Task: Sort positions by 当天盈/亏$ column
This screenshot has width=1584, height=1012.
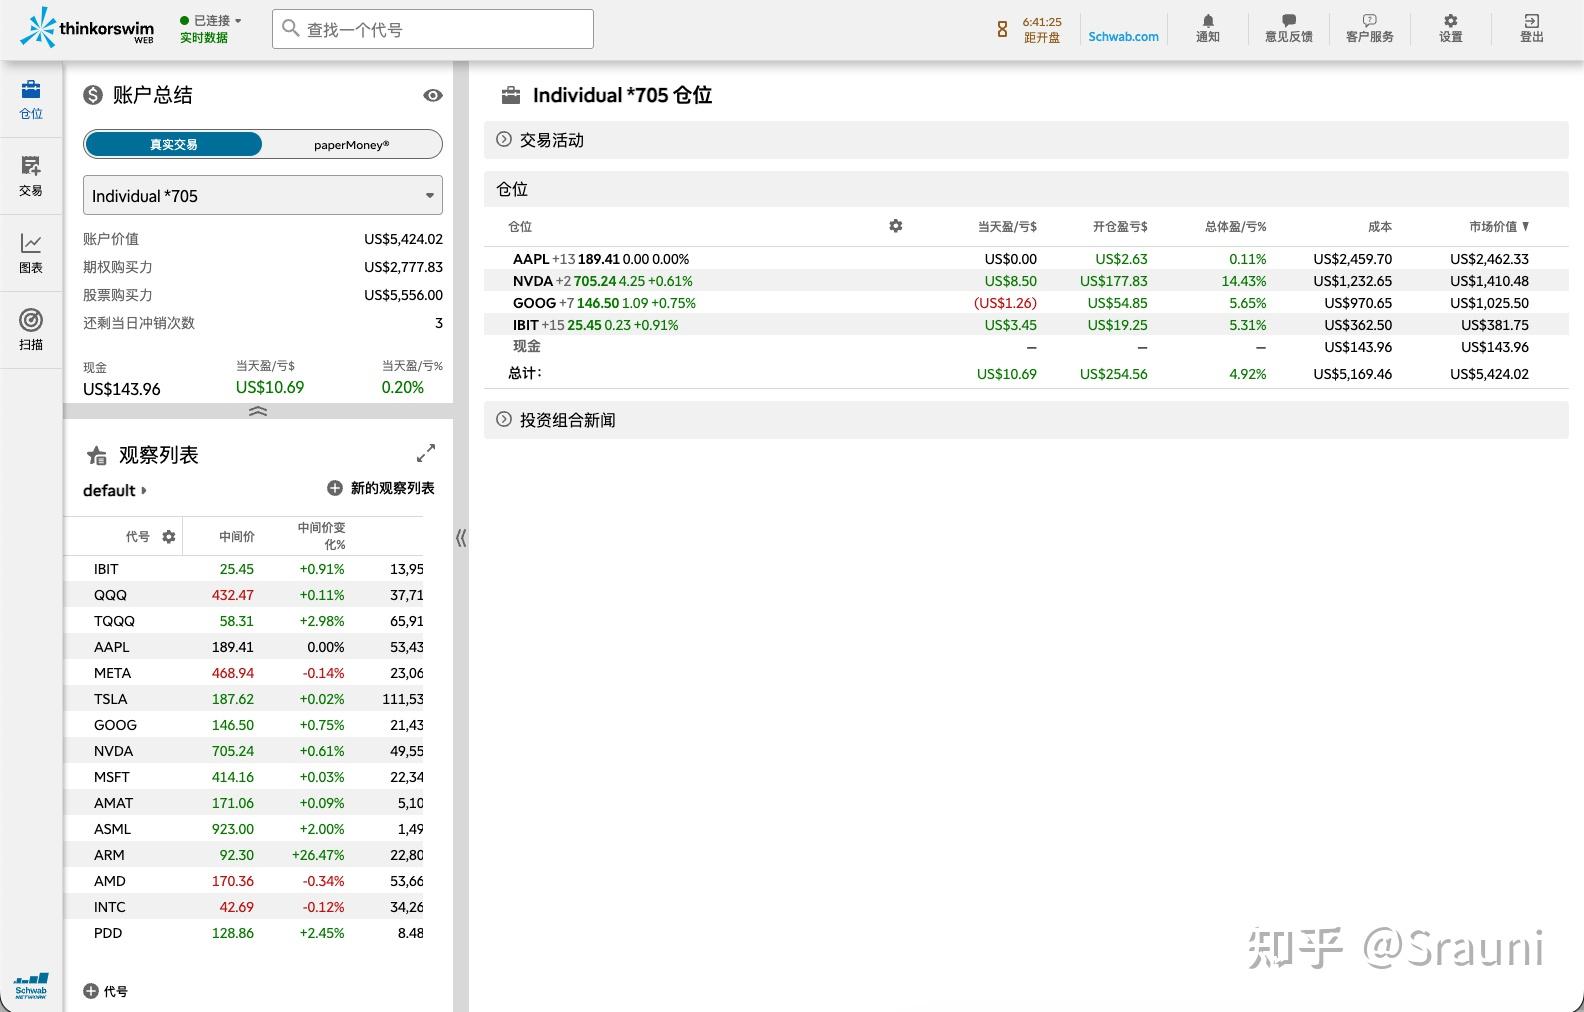Action: click(x=1007, y=226)
